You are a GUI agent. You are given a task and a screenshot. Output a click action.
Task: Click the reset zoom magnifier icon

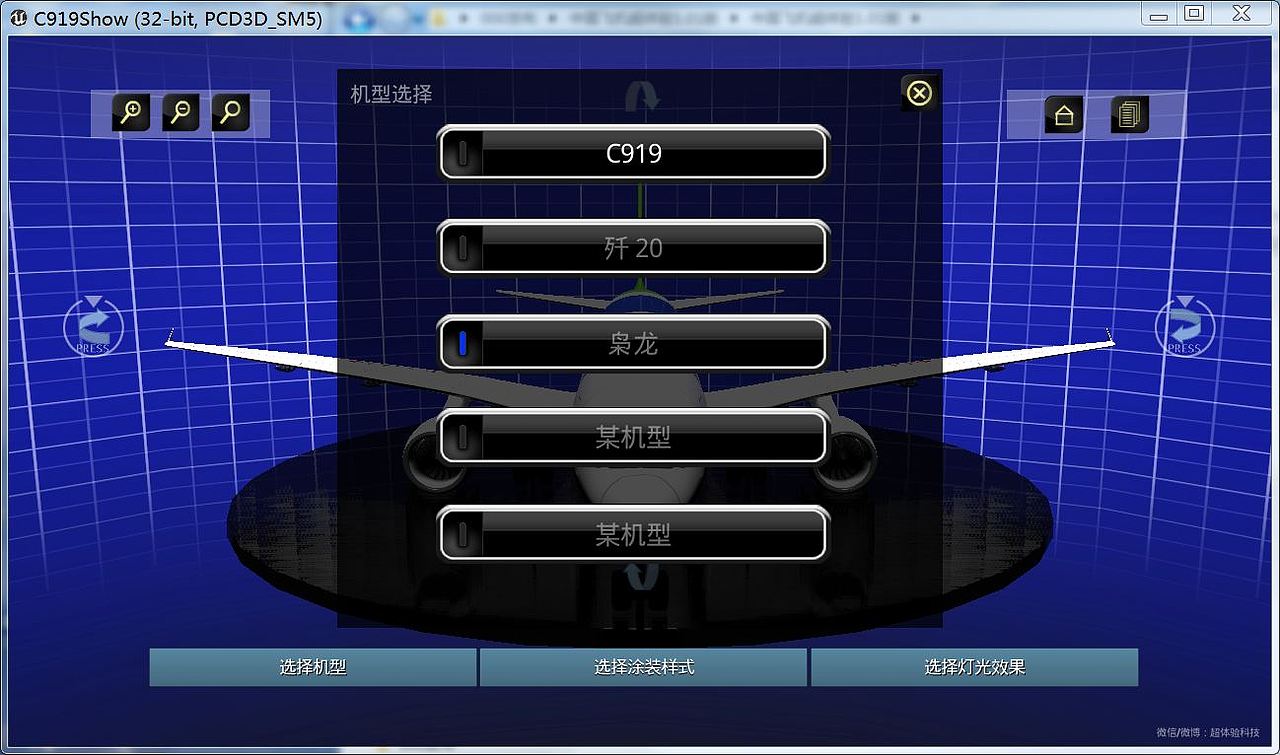coord(231,113)
